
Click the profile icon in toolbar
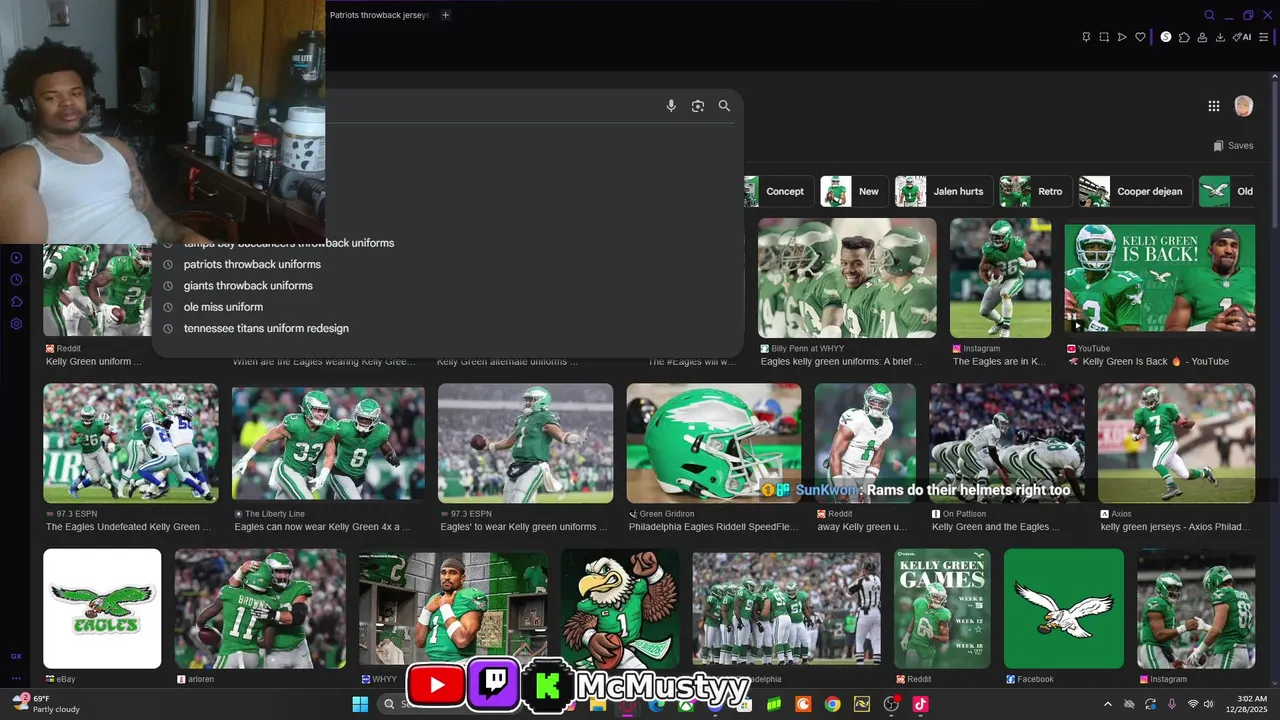click(1202, 37)
